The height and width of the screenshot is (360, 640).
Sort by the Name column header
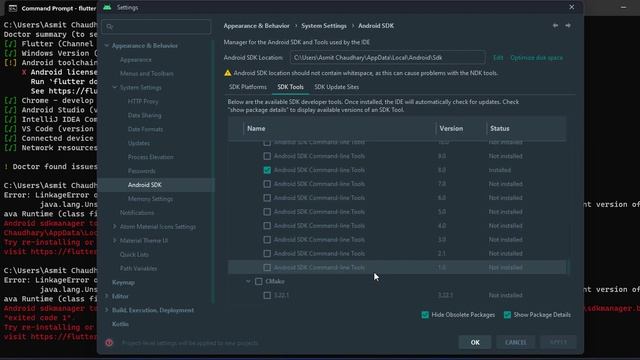(x=256, y=129)
